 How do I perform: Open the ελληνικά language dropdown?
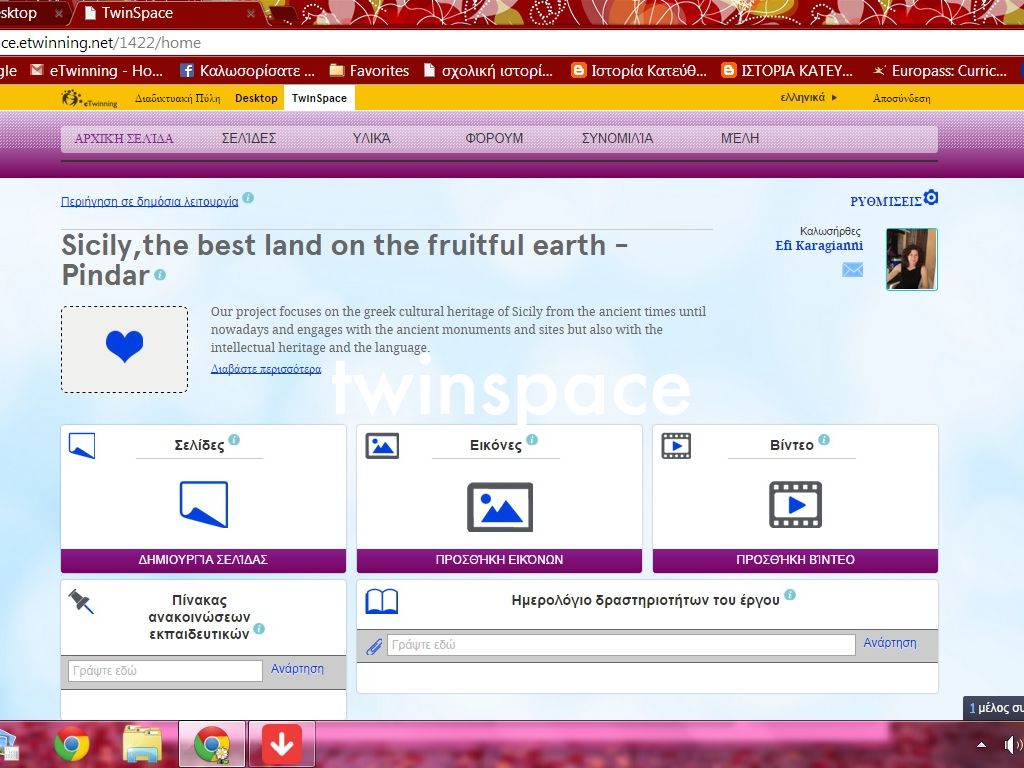click(808, 98)
